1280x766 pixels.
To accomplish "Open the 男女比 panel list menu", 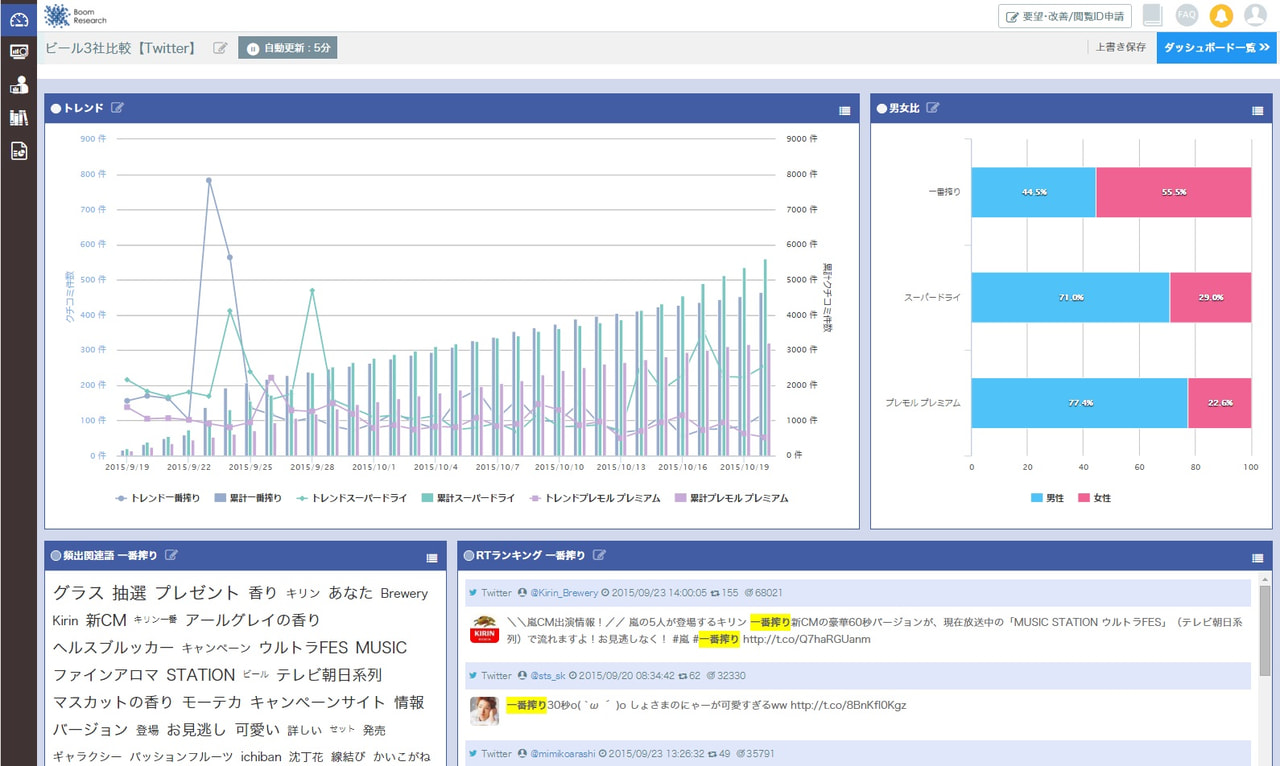I will tap(1258, 110).
